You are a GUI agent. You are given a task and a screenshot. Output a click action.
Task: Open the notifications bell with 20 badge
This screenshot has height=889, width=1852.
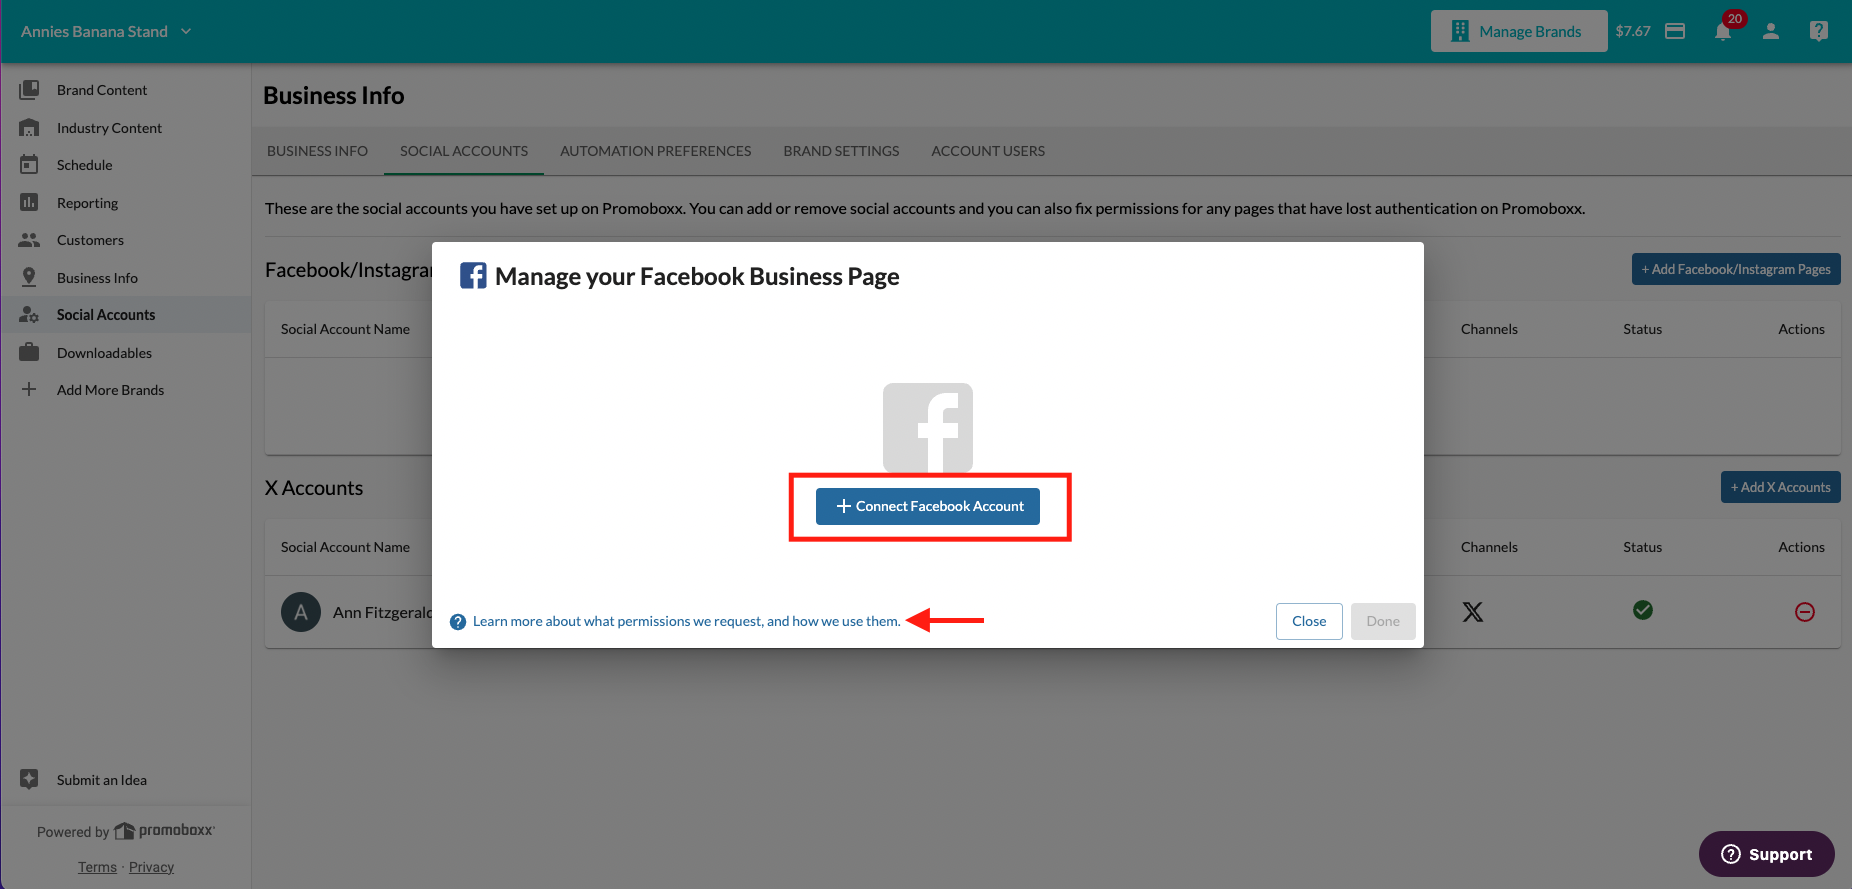[1723, 31]
